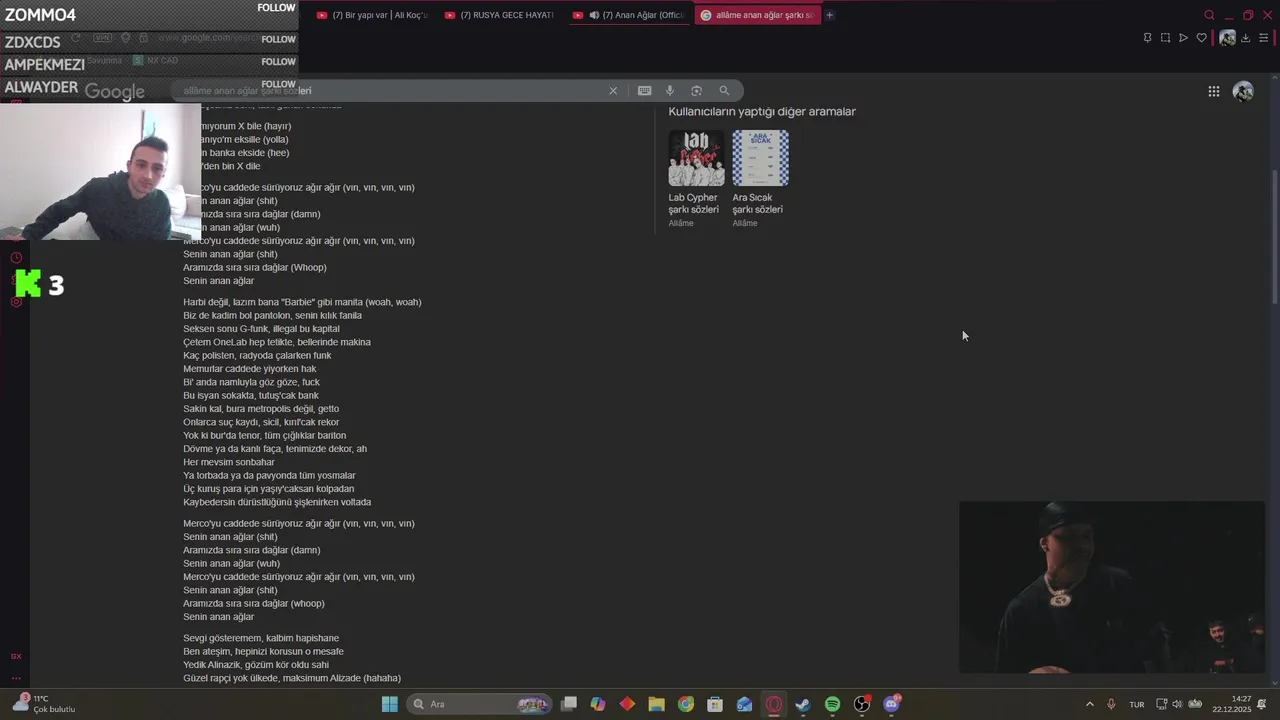Viewport: 1280px width, 720px height.
Task: Open the Lab Cypher şarkı sözleri link
Action: pyautogui.click(x=693, y=203)
